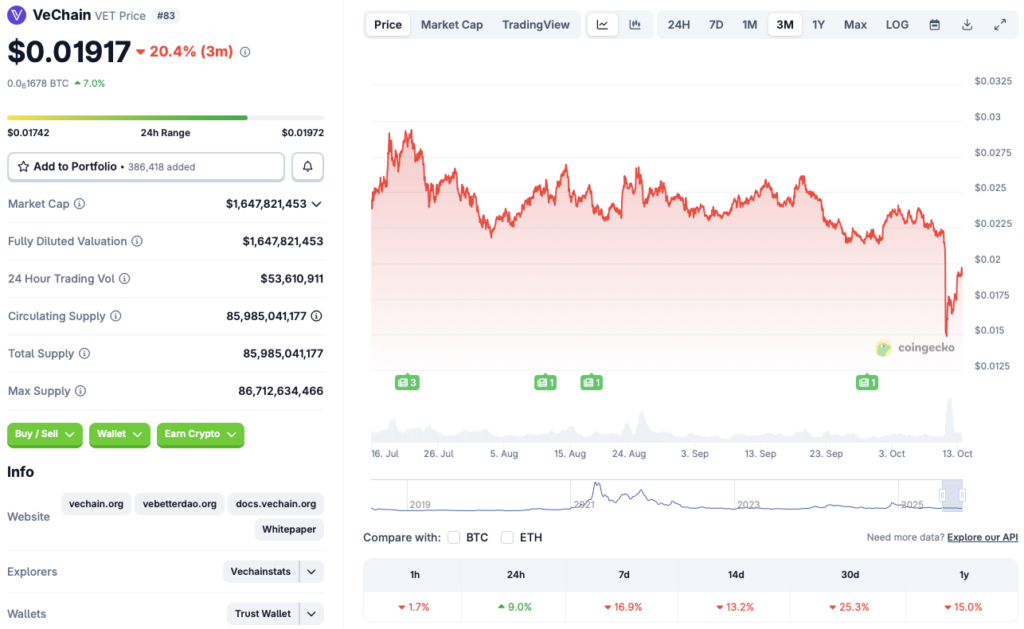
Task: Click the price alert bell icon
Action: point(307,167)
